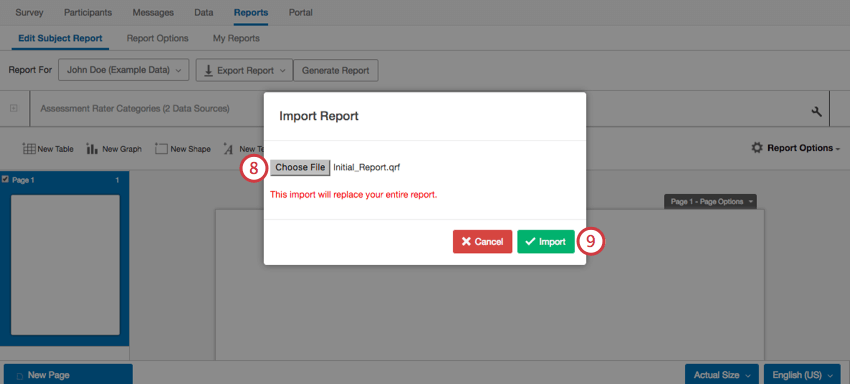The height and width of the screenshot is (384, 850).
Task: Open the Actual Size zoom dropdown
Action: (722, 375)
